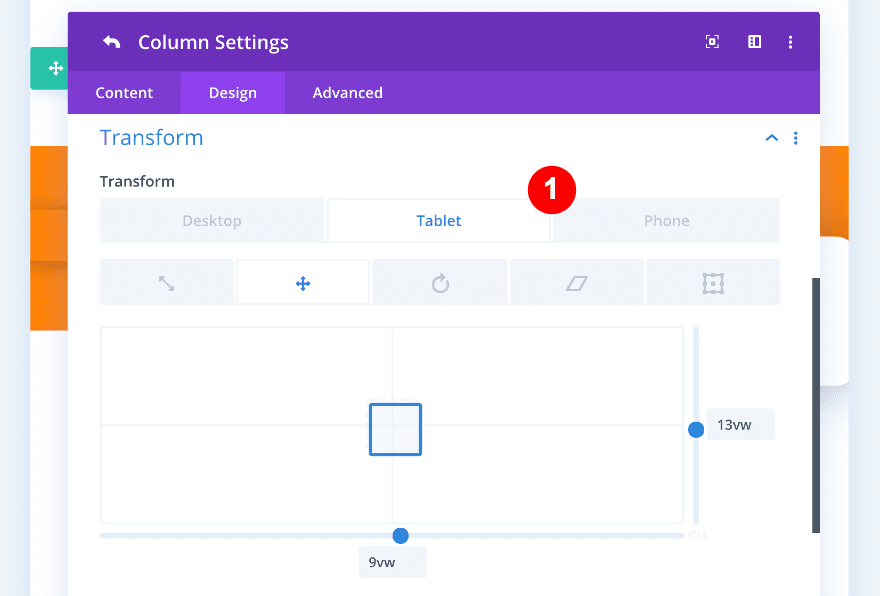Select the Scale transform tool
The width and height of the screenshot is (880, 596).
point(166,281)
